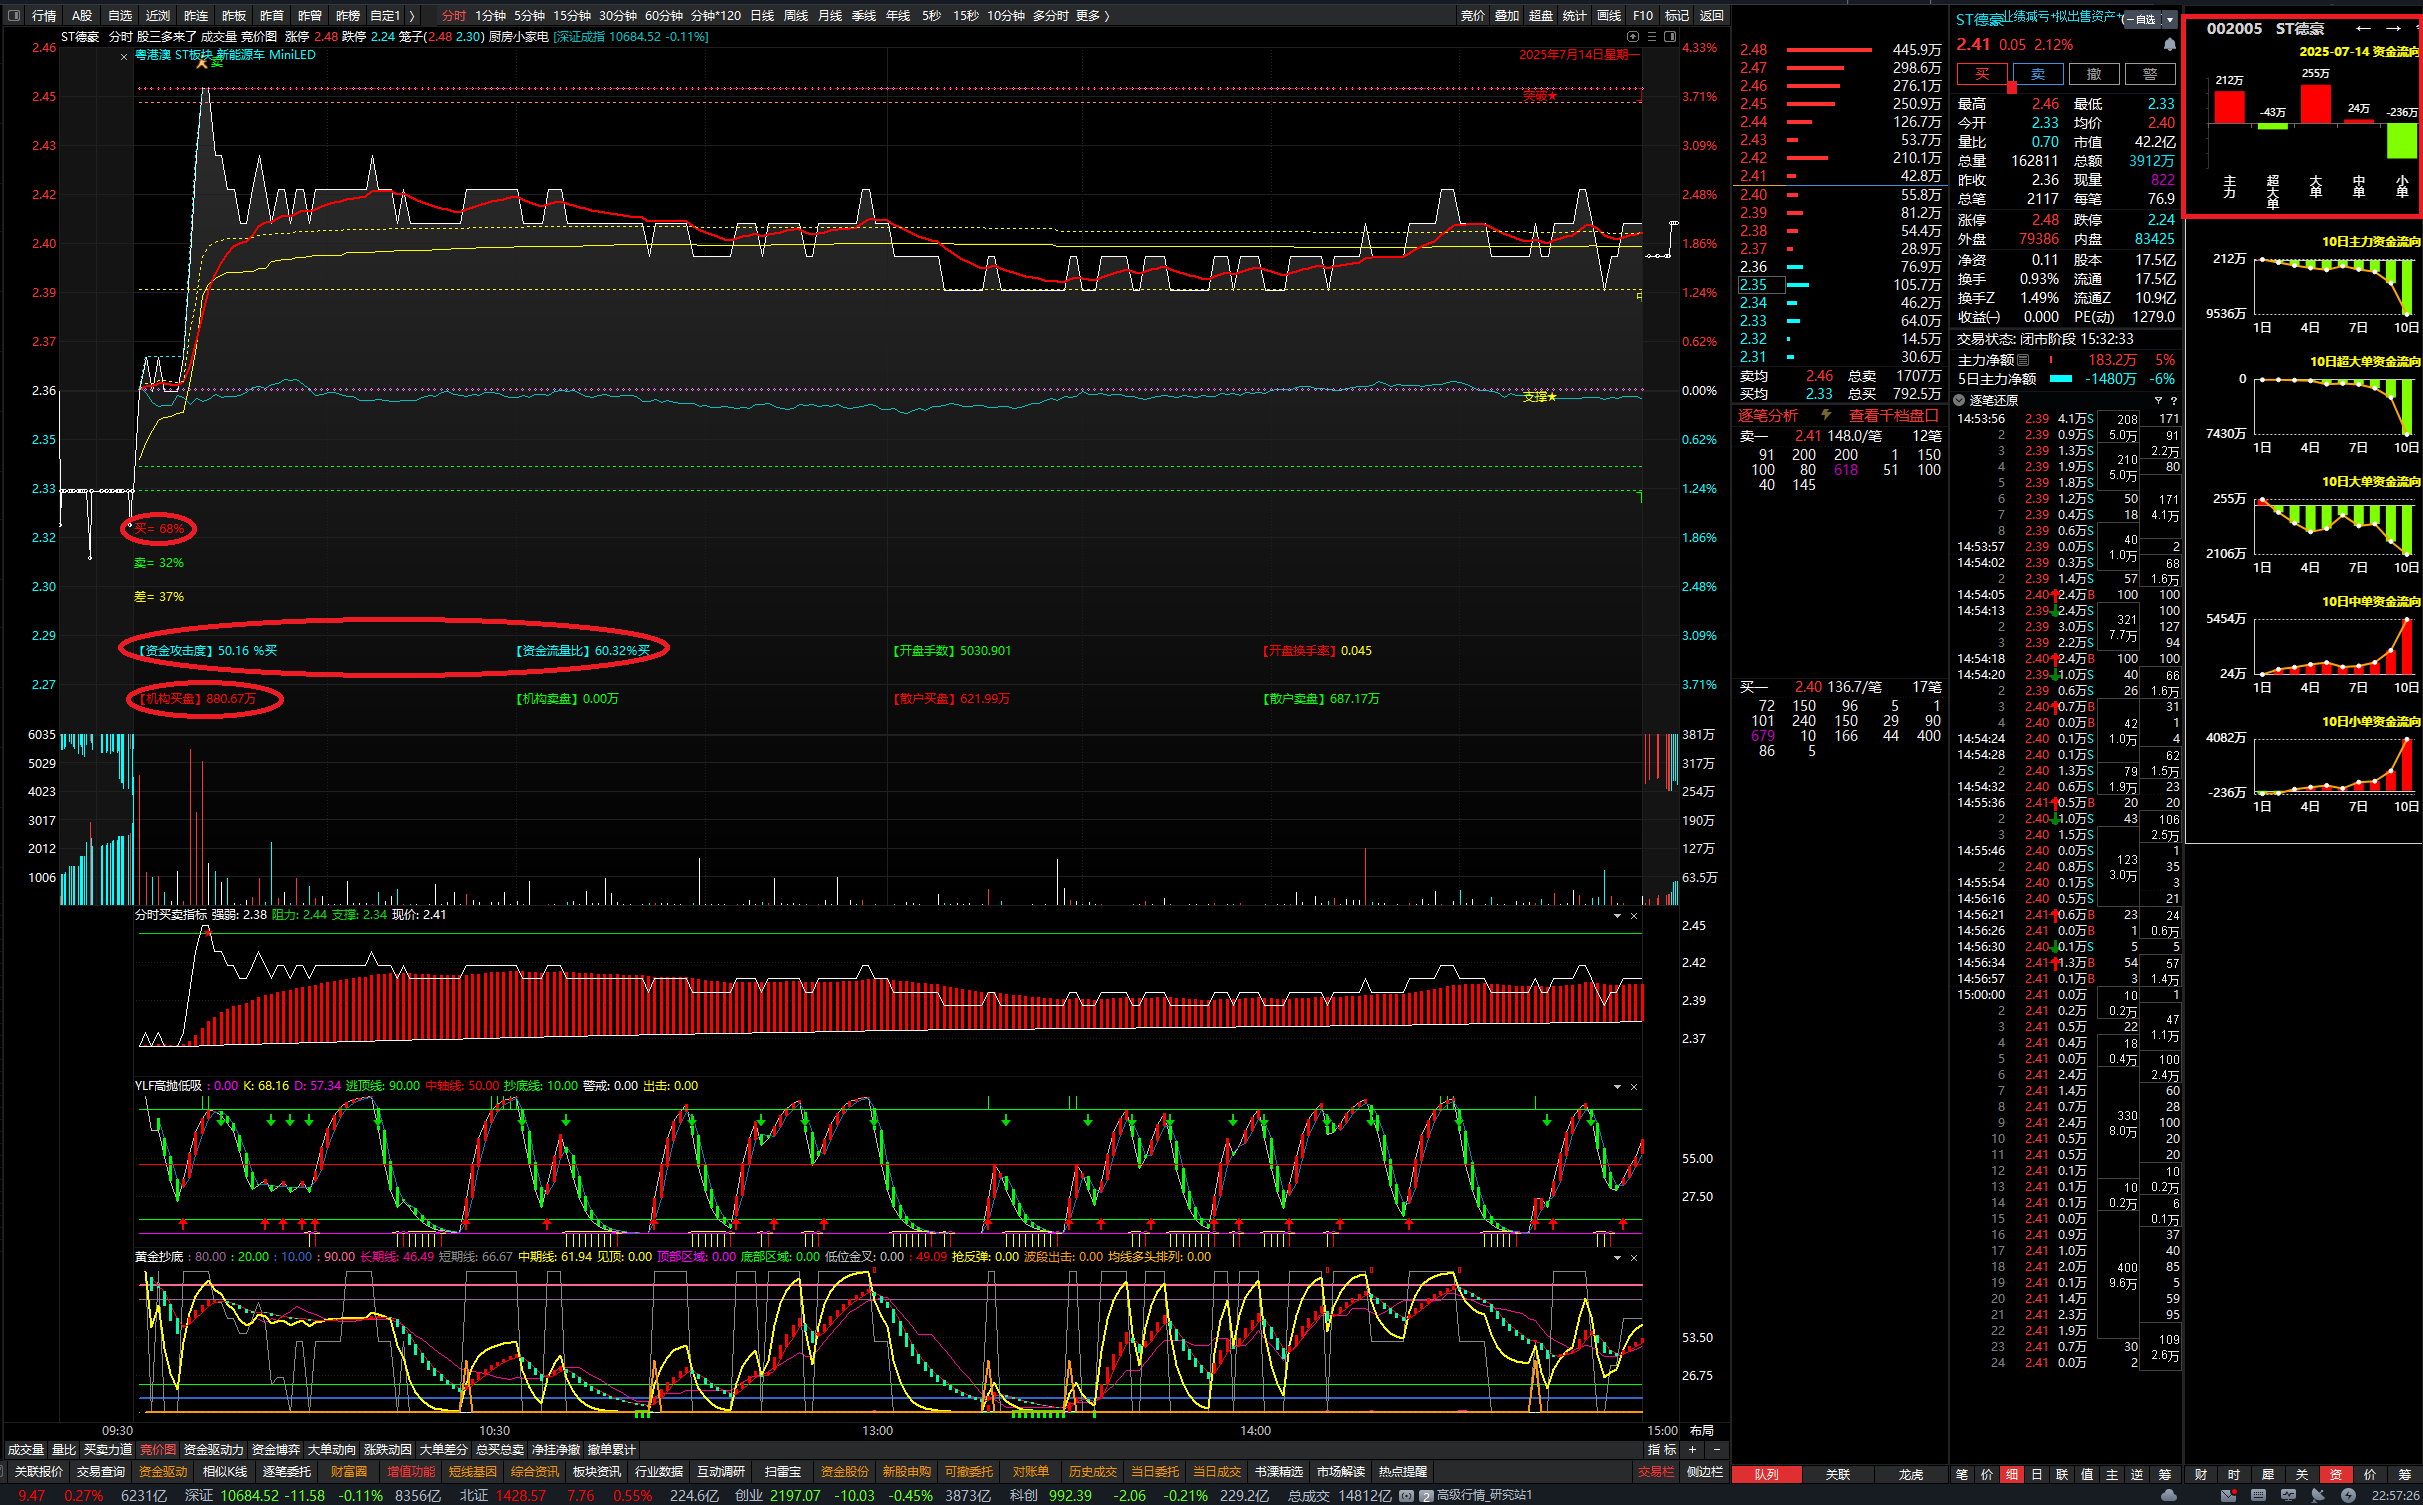Click the lightning icon beside 逐笔分析

(1826, 415)
